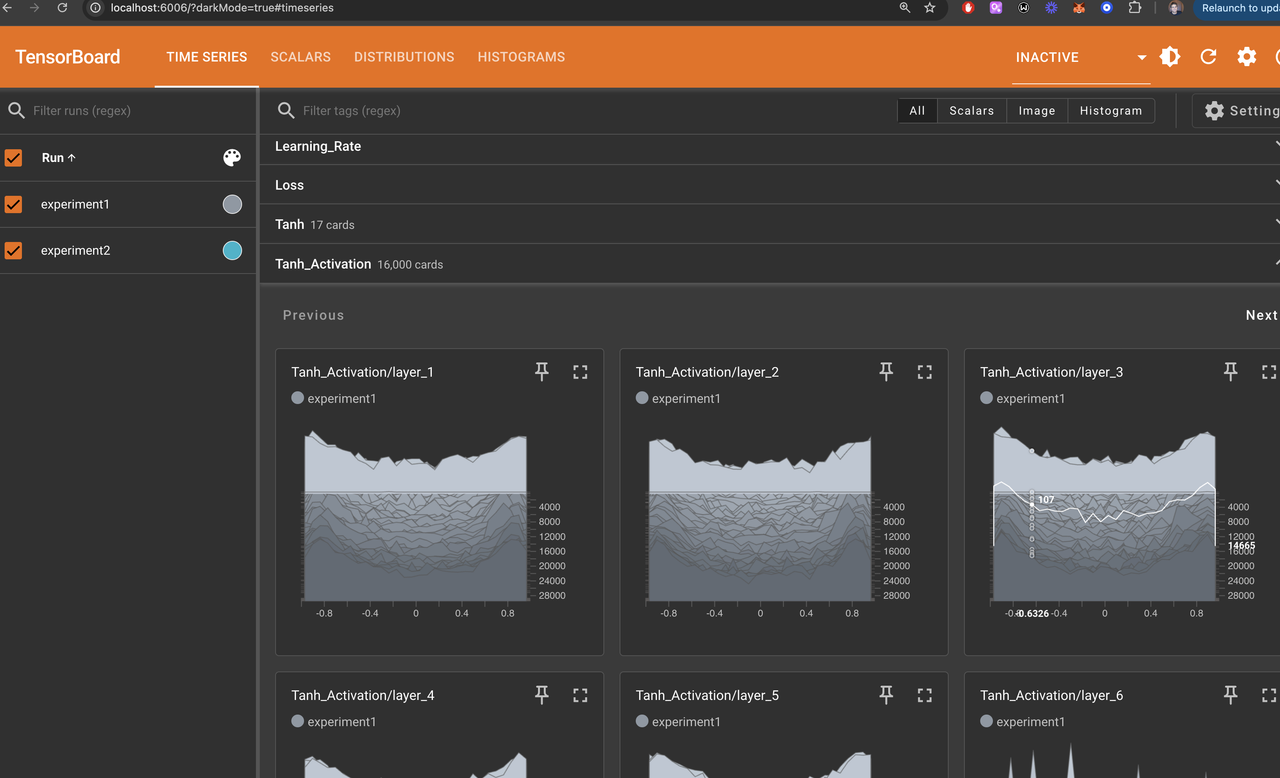Viewport: 1280px width, 778px height.
Task: Expand the Loss group
Action: tap(770, 185)
